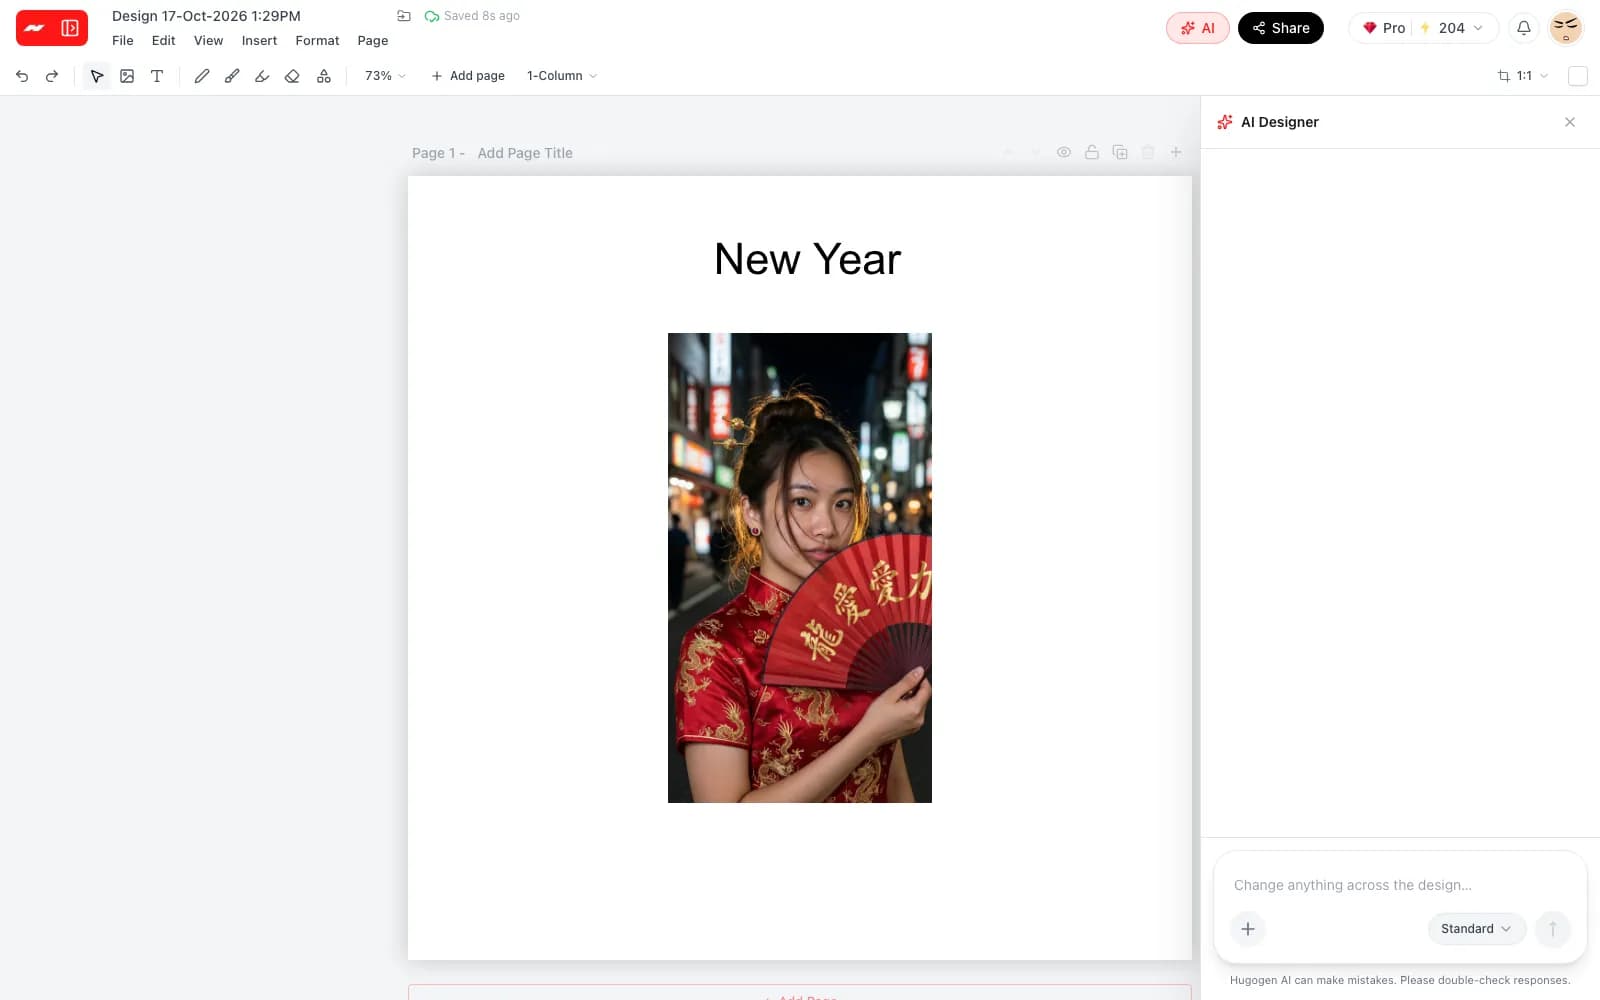Click the Undo arrow

pyautogui.click(x=22, y=76)
